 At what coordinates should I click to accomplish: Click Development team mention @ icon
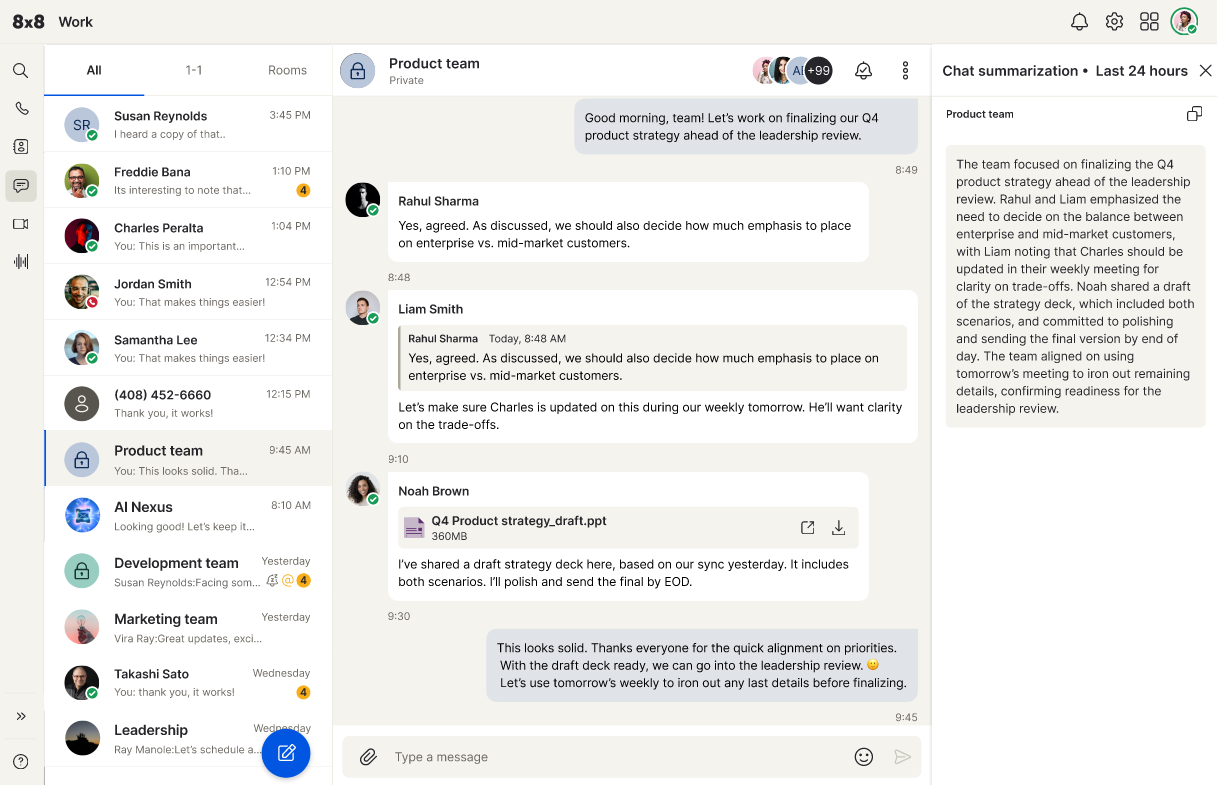tap(287, 580)
